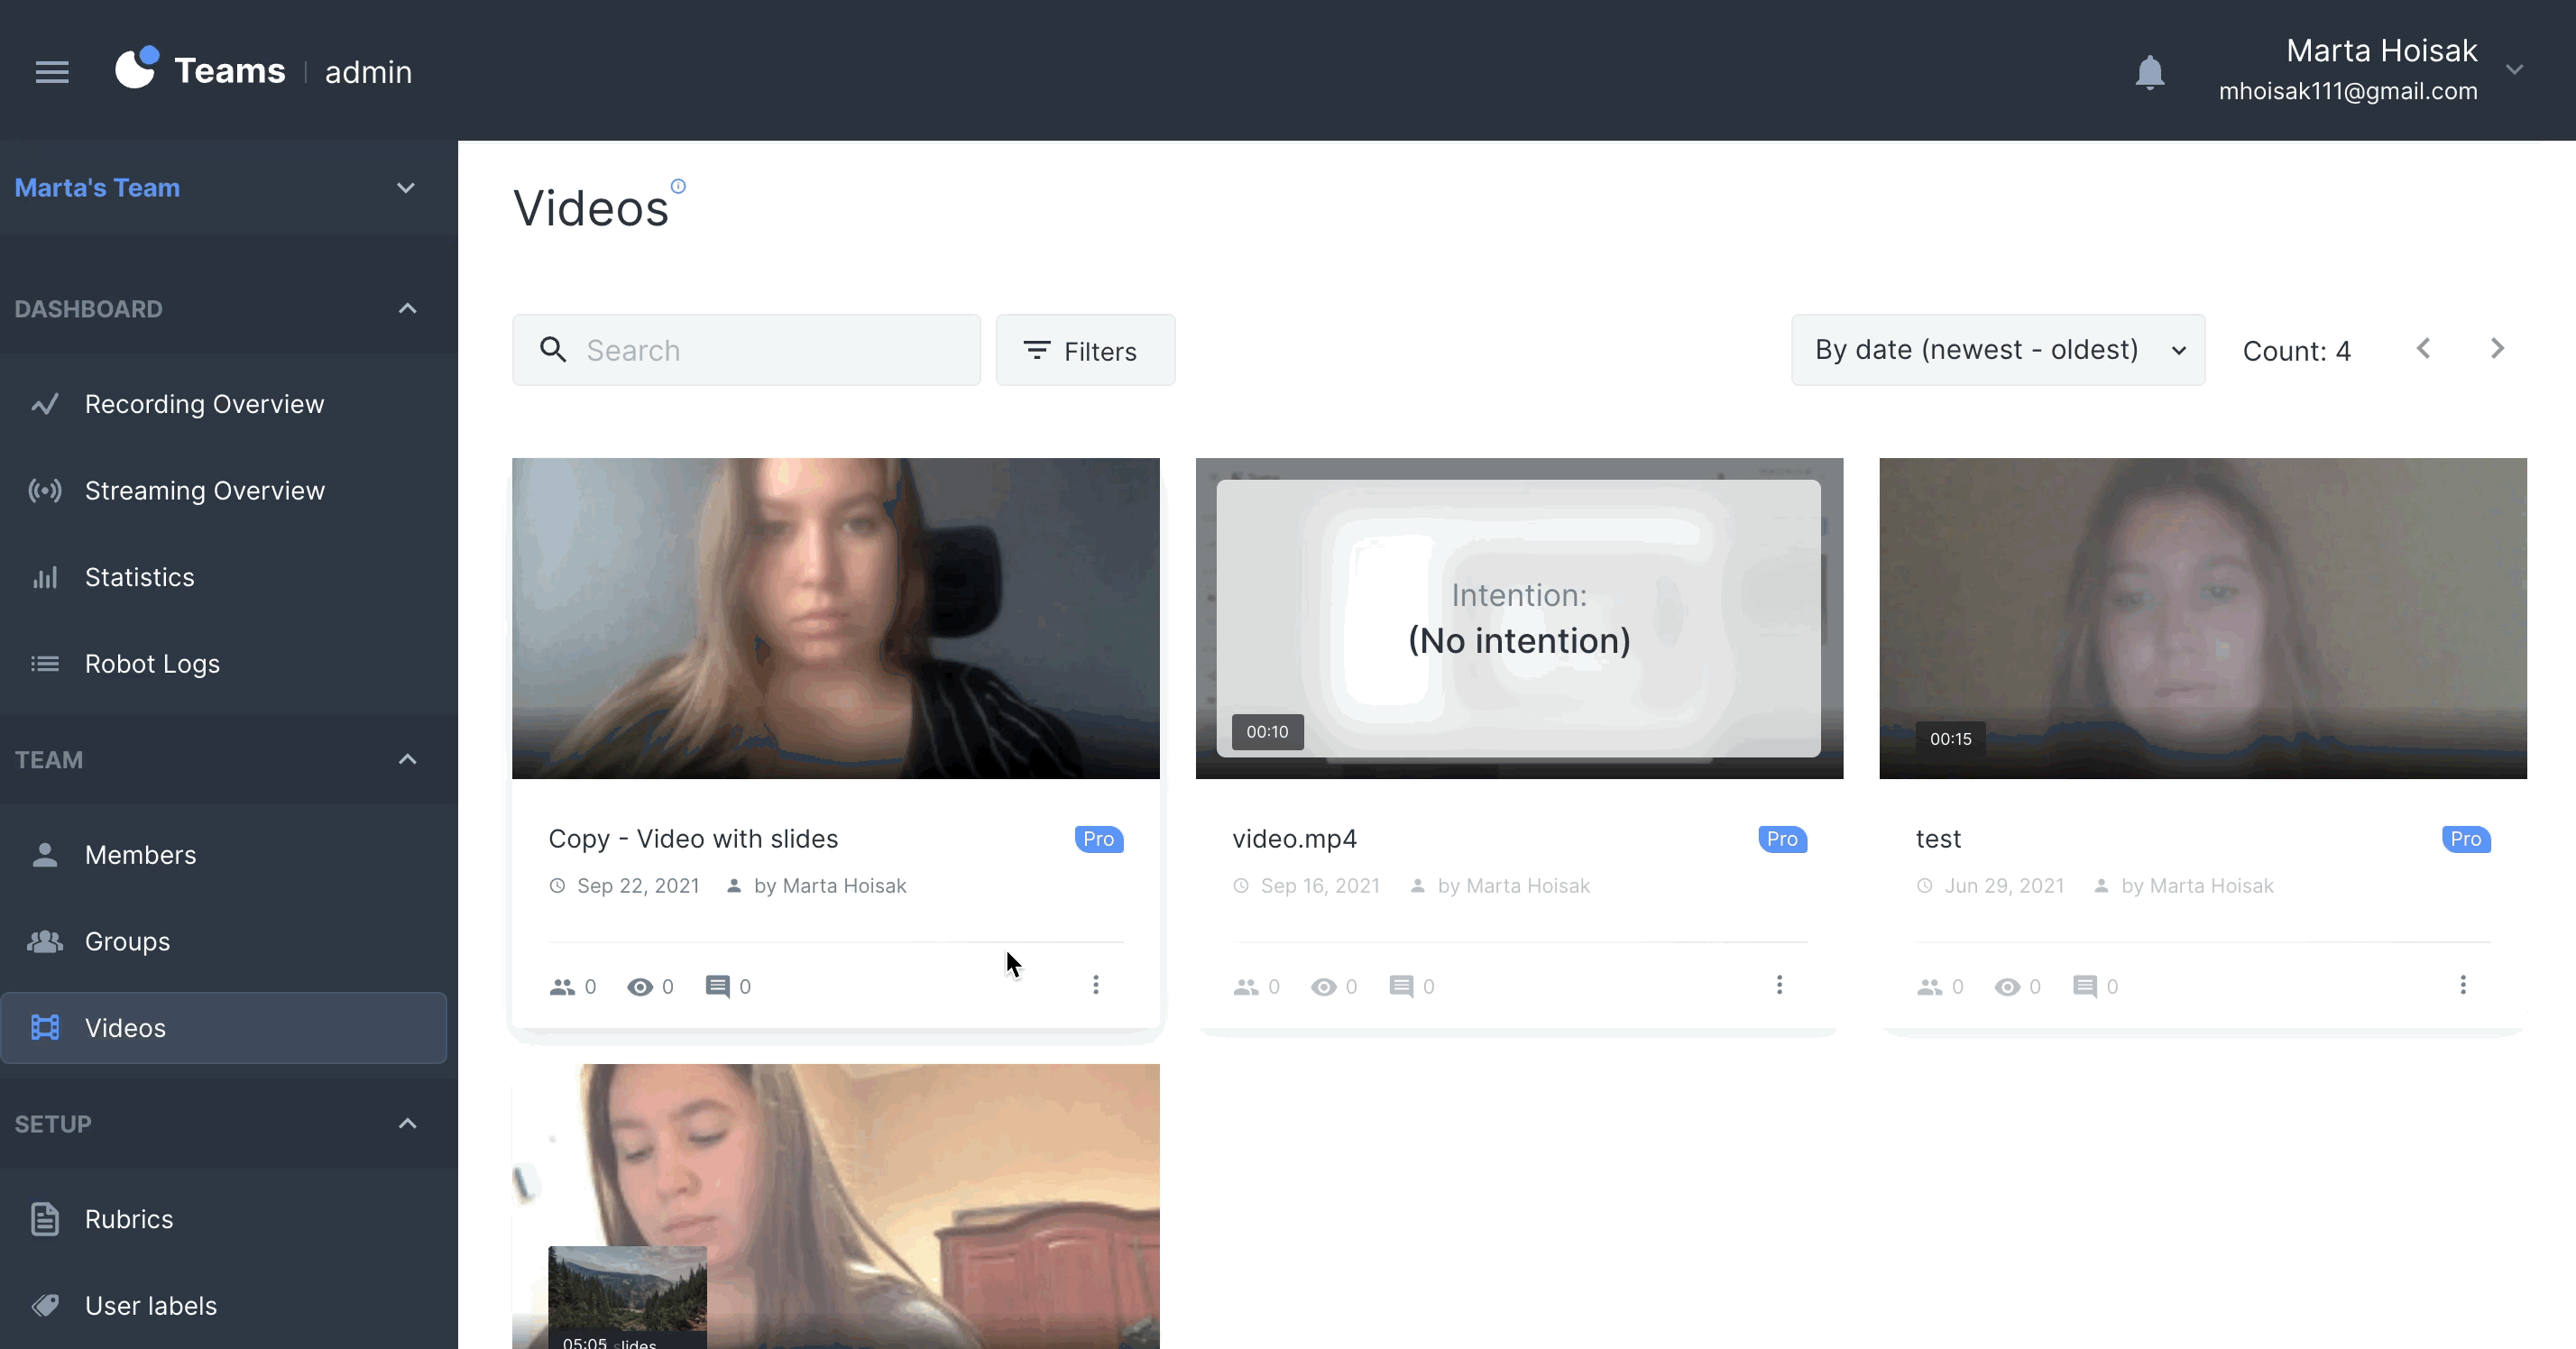The image size is (2576, 1349).
Task: Open the hamburger navigation menu
Action: coord(52,72)
